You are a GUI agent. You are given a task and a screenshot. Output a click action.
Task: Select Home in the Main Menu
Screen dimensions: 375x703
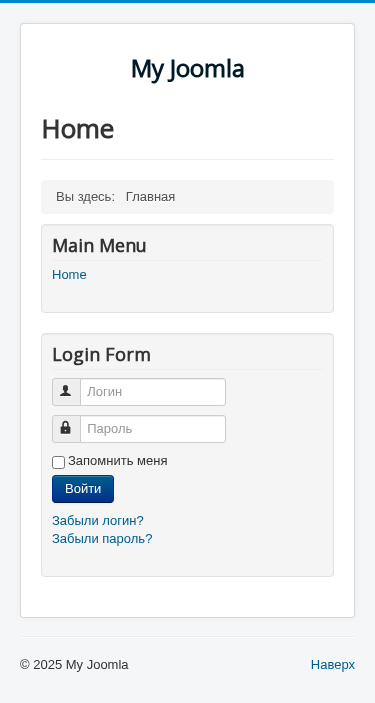69,274
